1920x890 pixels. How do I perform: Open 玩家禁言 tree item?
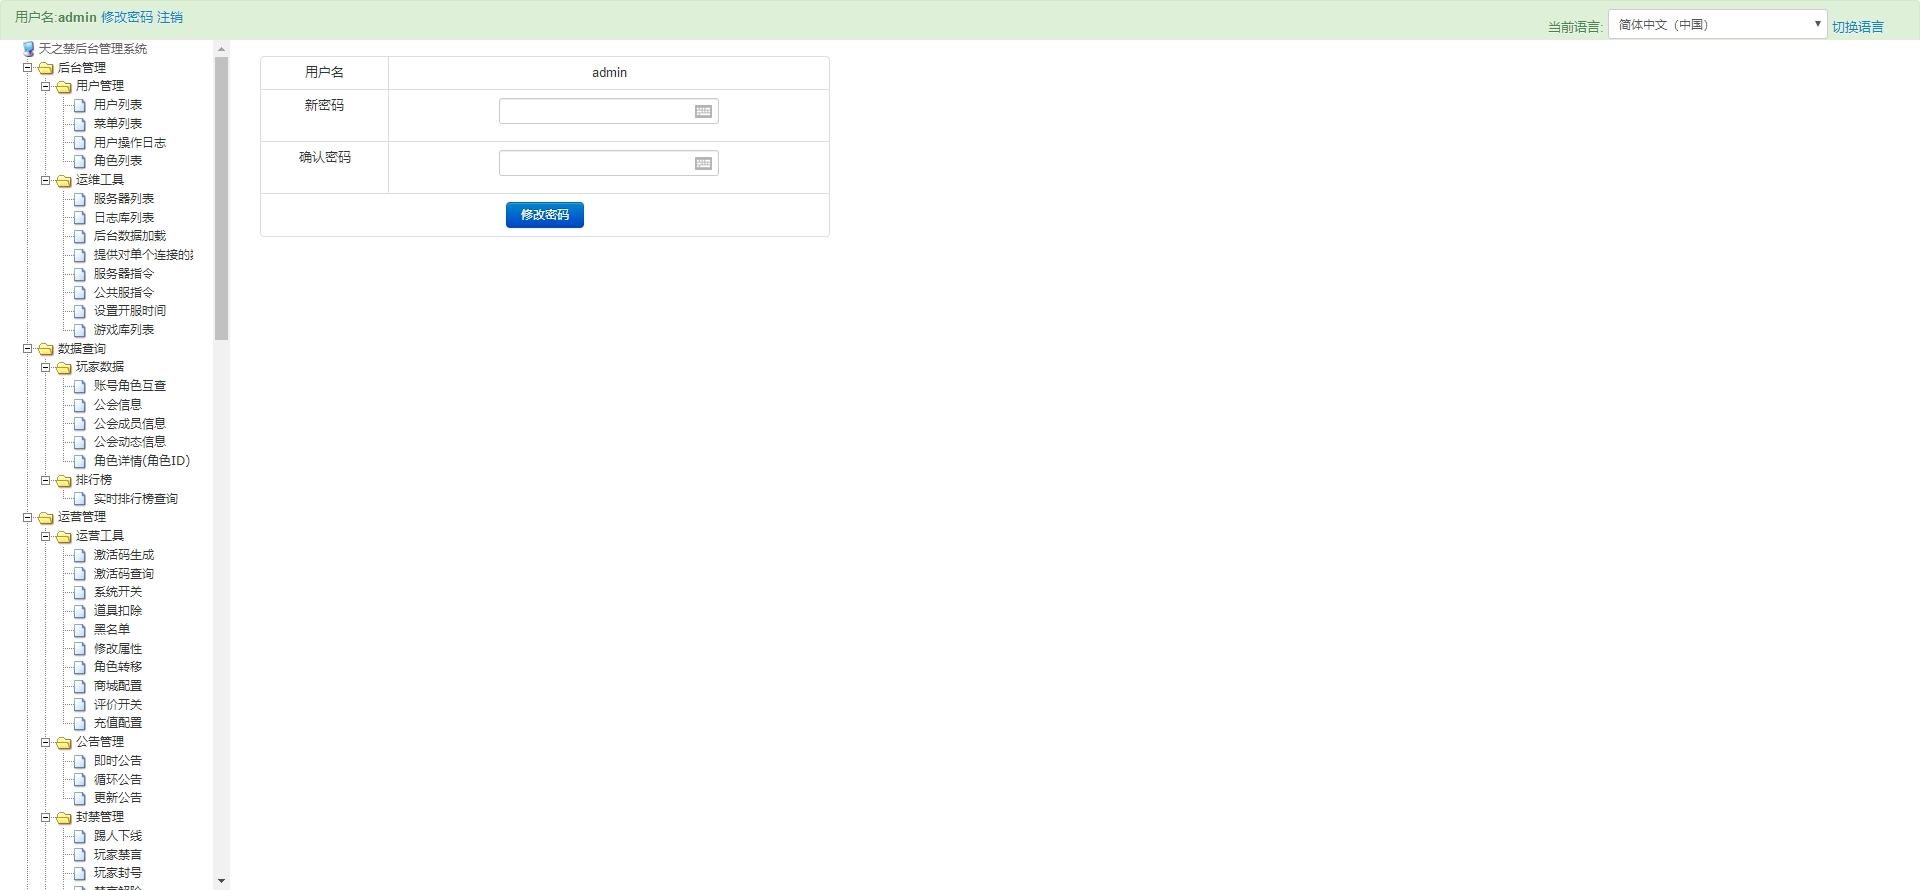[x=118, y=855]
